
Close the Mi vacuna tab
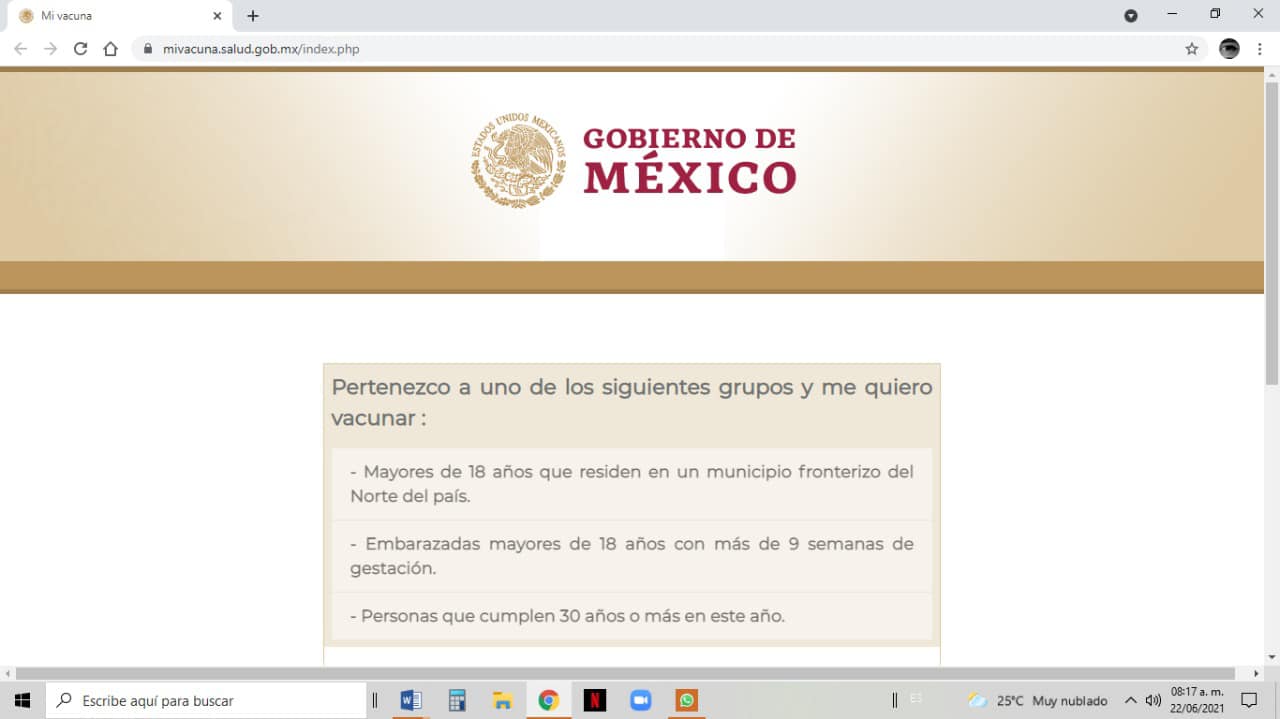[x=217, y=16]
